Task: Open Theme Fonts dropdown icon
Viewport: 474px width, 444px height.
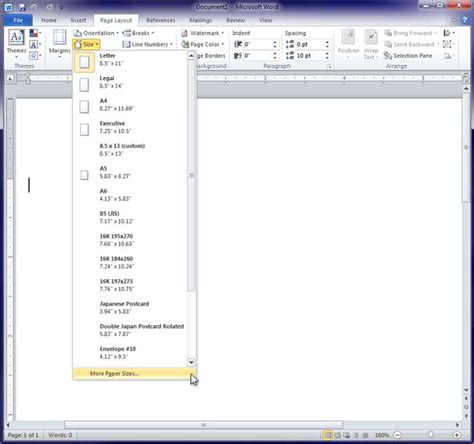Action: coord(35,44)
